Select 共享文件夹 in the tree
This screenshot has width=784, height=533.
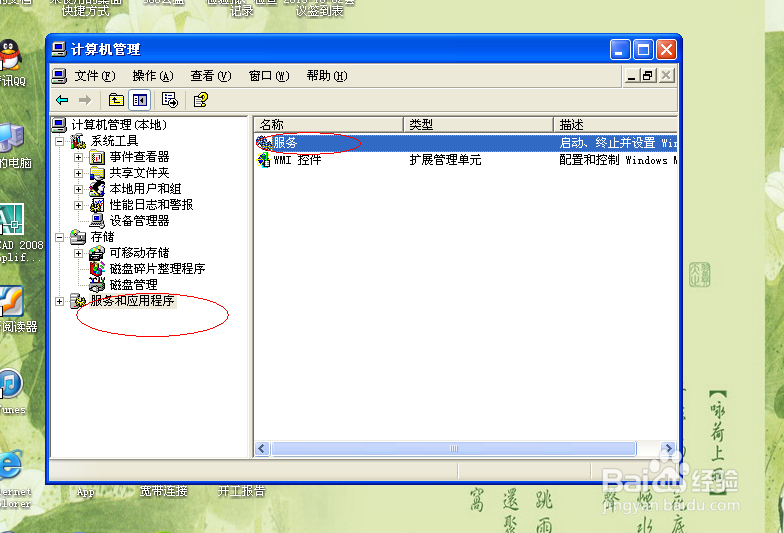tap(139, 173)
